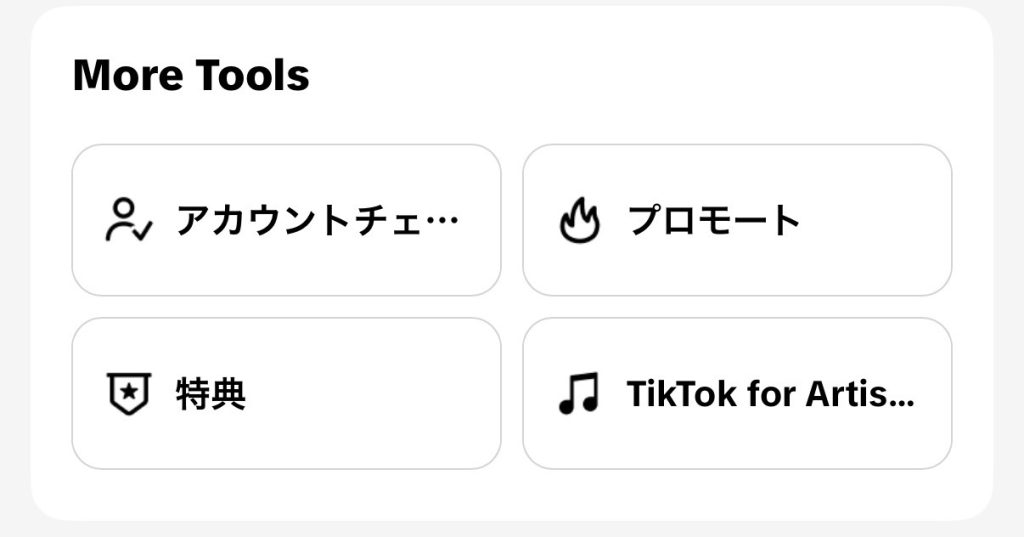Tap the artists card with the music note

(737, 394)
